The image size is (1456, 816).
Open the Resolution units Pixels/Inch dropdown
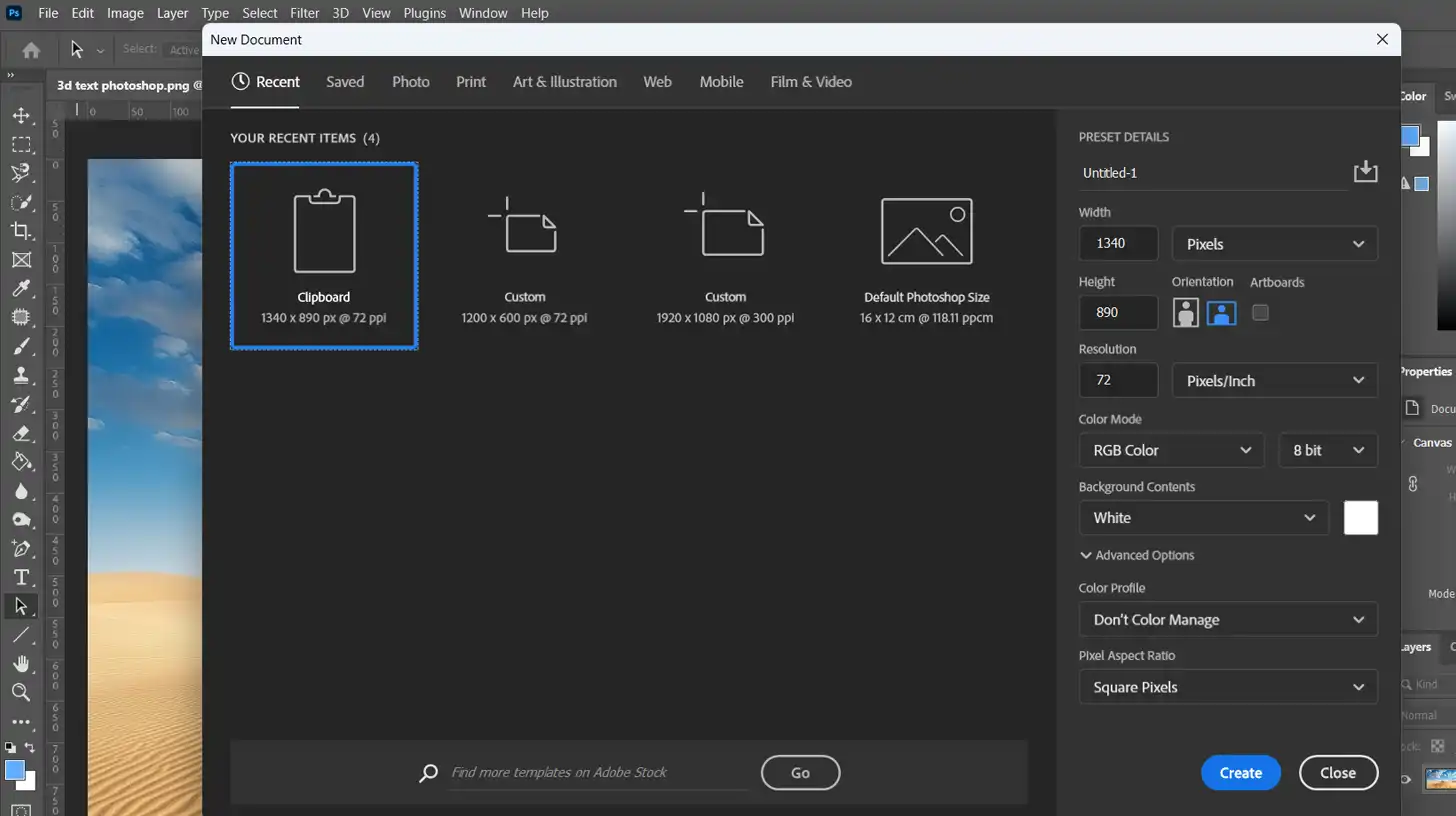1274,381
